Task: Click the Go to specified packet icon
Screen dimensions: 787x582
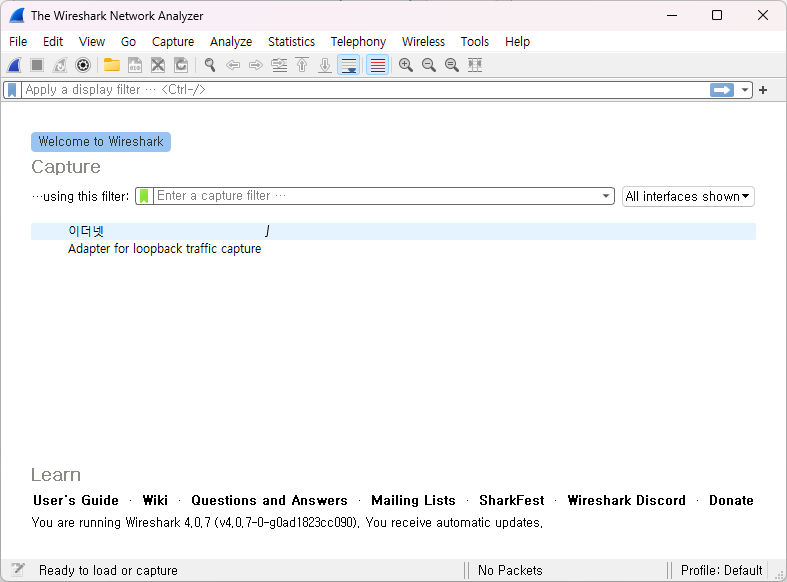Action: pyautogui.click(x=279, y=65)
